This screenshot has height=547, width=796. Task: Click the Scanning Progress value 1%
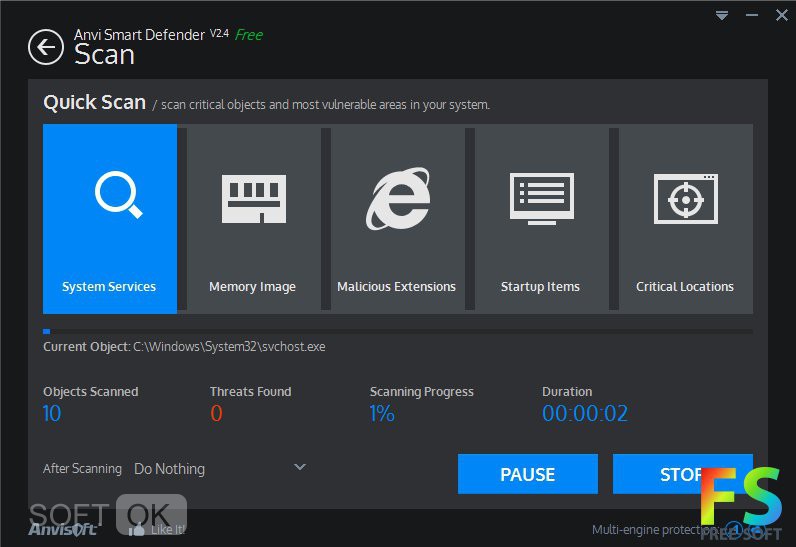pyautogui.click(x=382, y=414)
